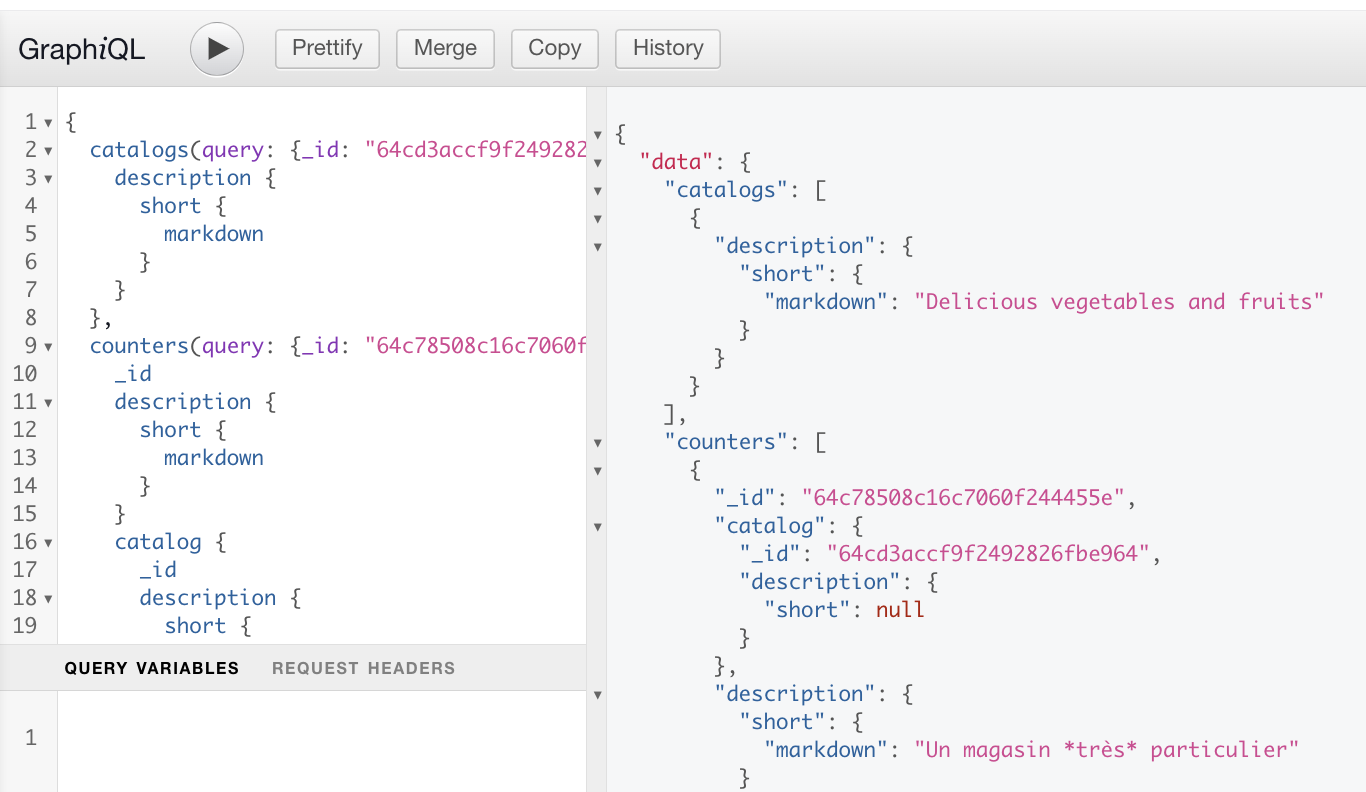The image size is (1366, 792).
Task: Open the History panel
Action: click(x=667, y=48)
